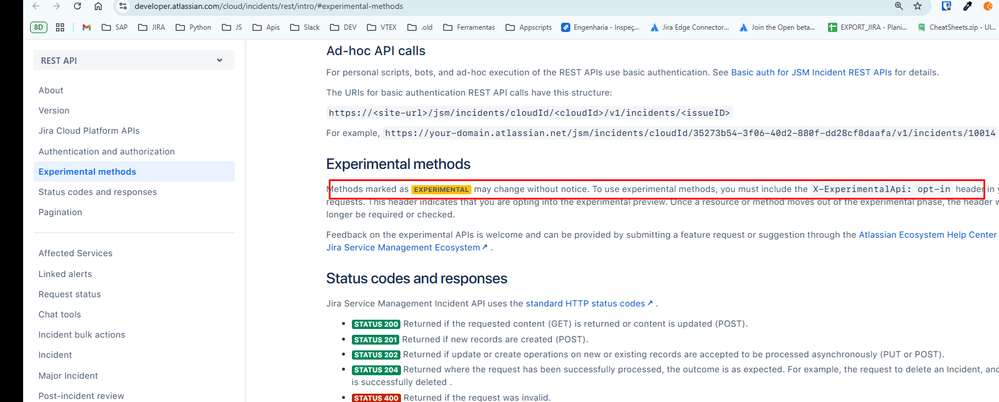Open Request status API group
The image size is (999, 402).
coord(69,294)
